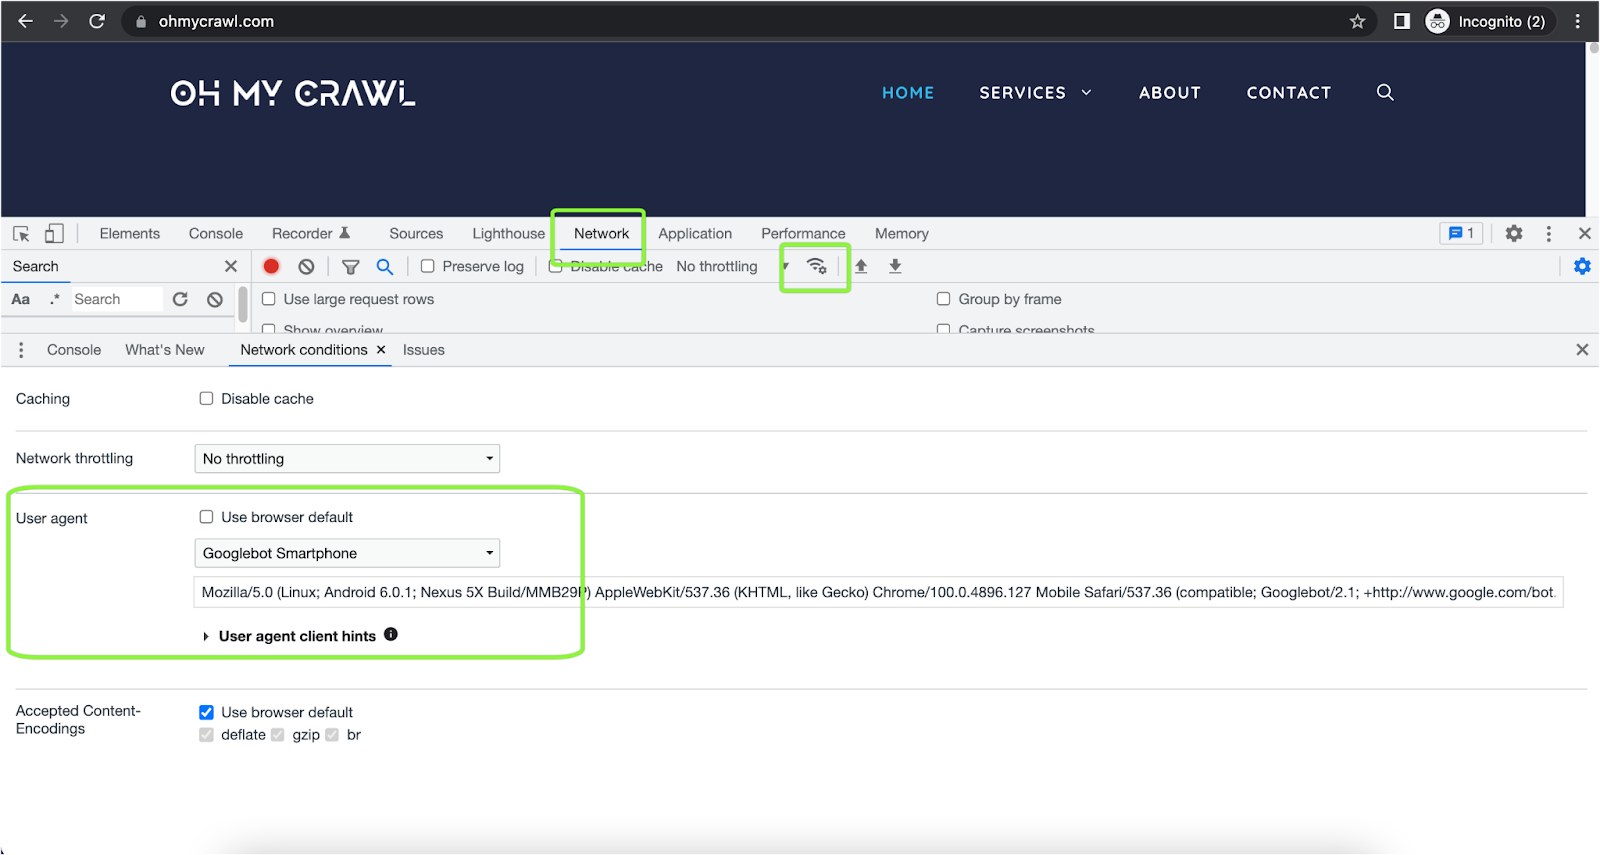Stop recording network log

271,266
